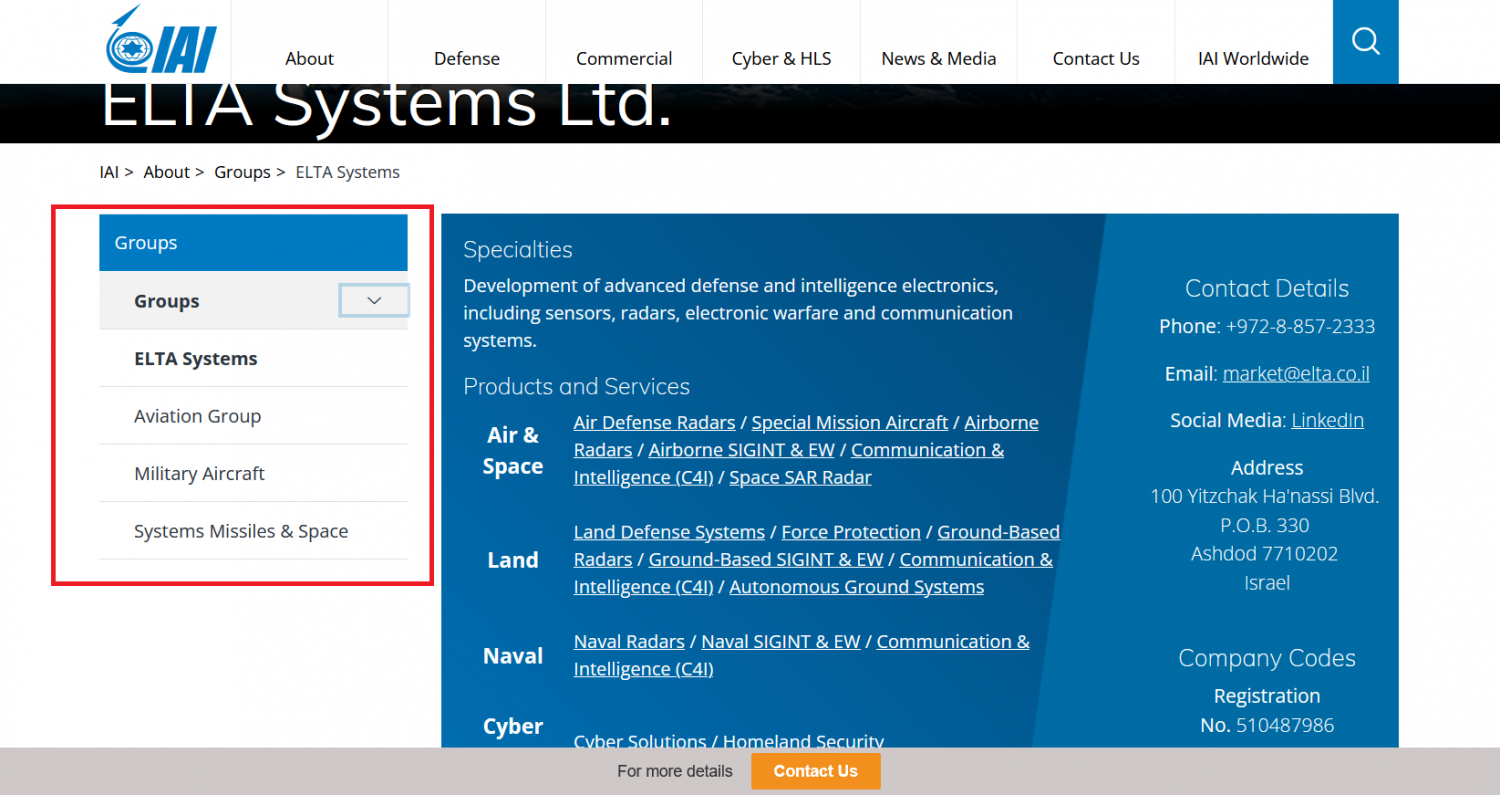Expand the Groups chevron dropdown
Image resolution: width=1500 pixels, height=795 pixels.
click(x=374, y=300)
